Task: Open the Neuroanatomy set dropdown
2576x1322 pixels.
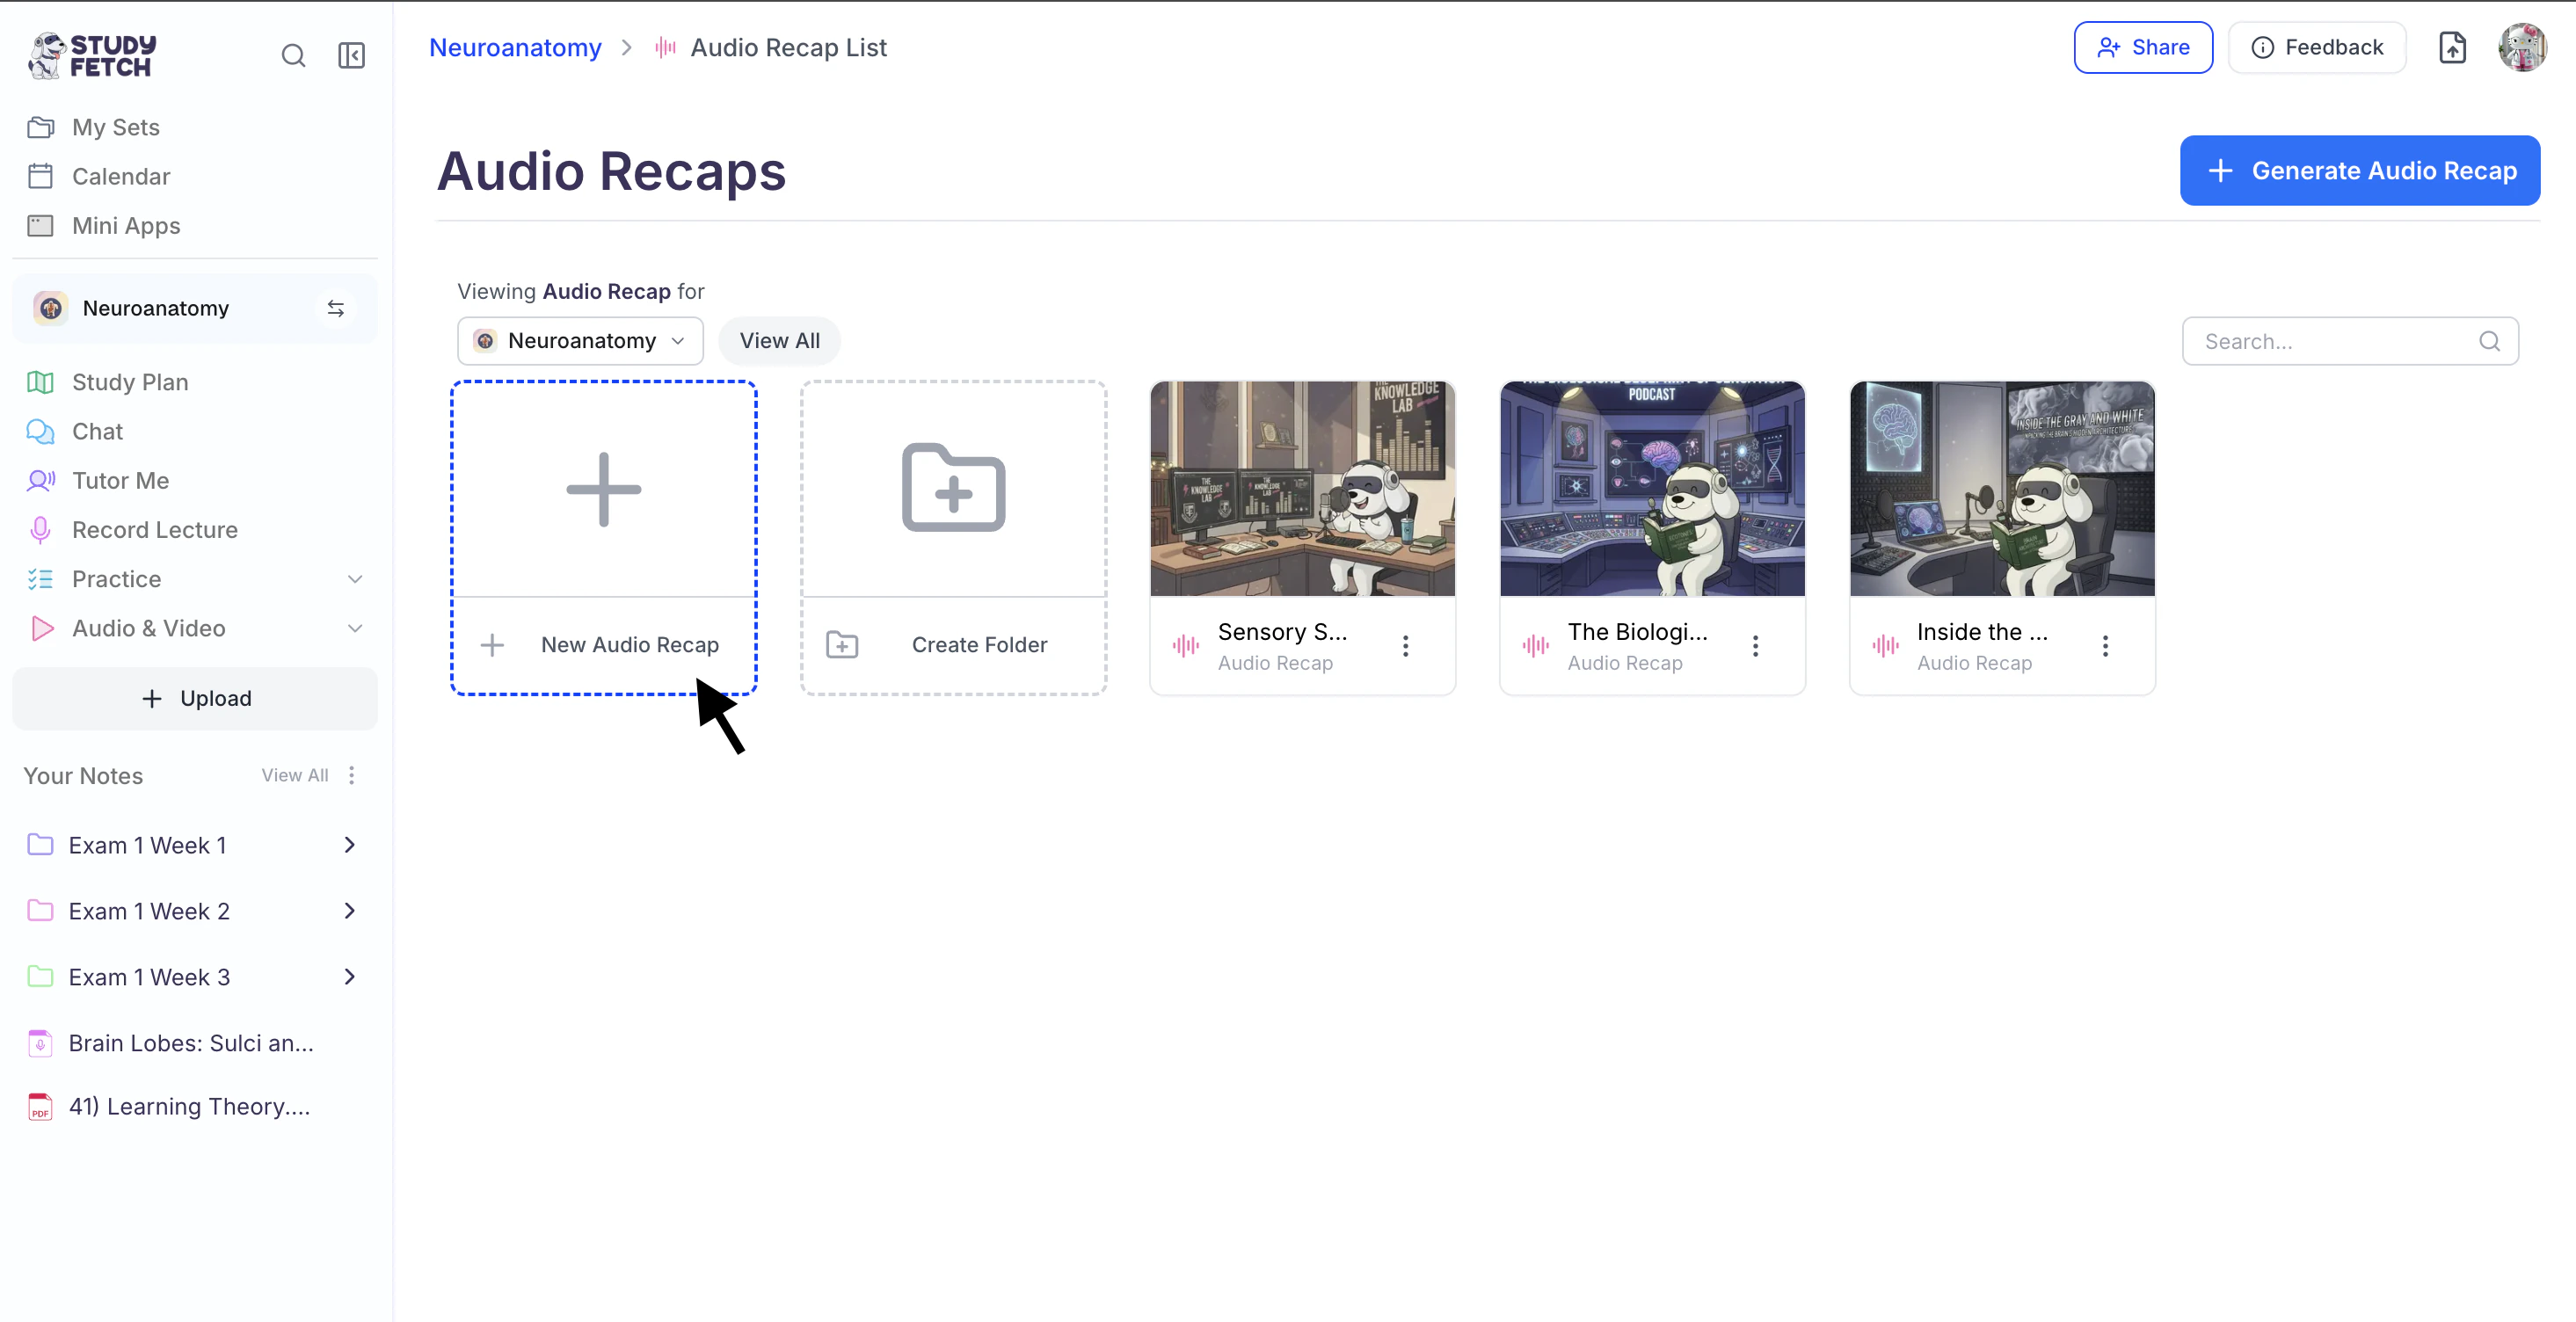Action: [580, 341]
